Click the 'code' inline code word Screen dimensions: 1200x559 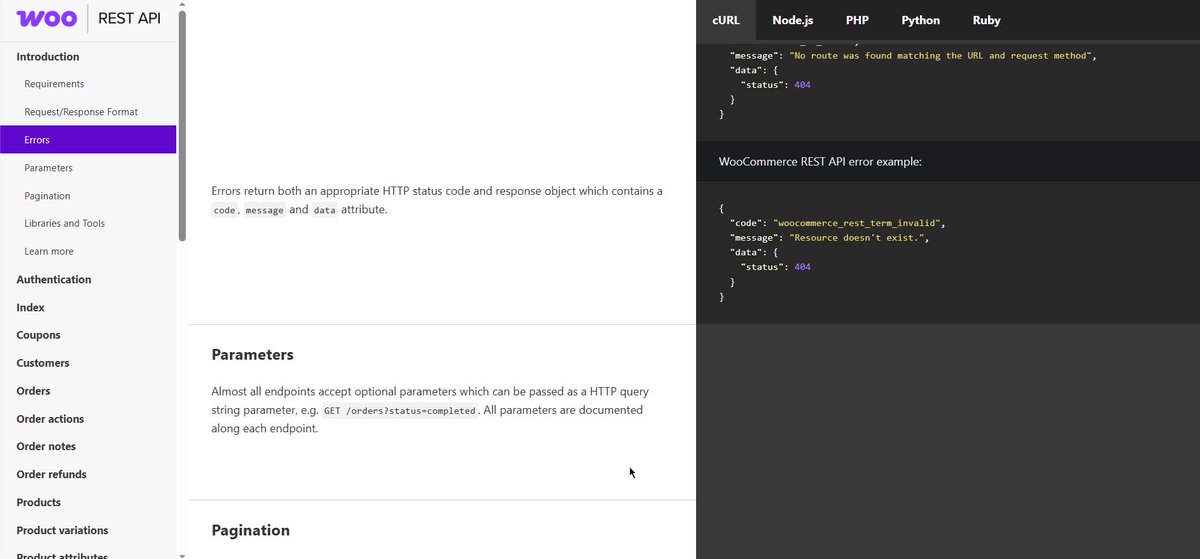click(x=224, y=211)
